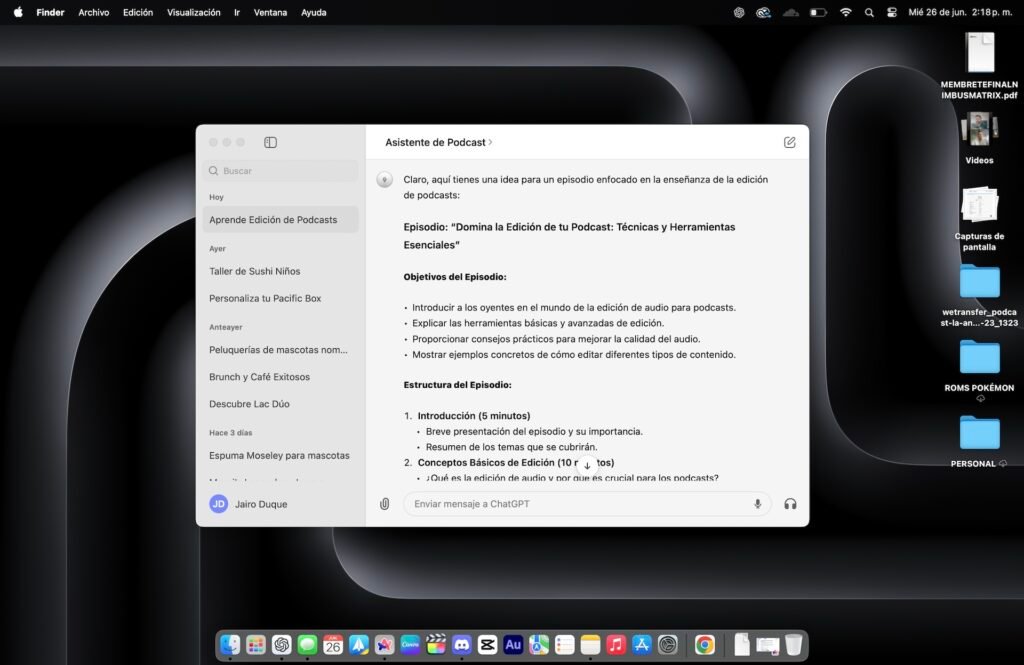Open Discord from the Dock
1024x665 pixels.
point(462,645)
